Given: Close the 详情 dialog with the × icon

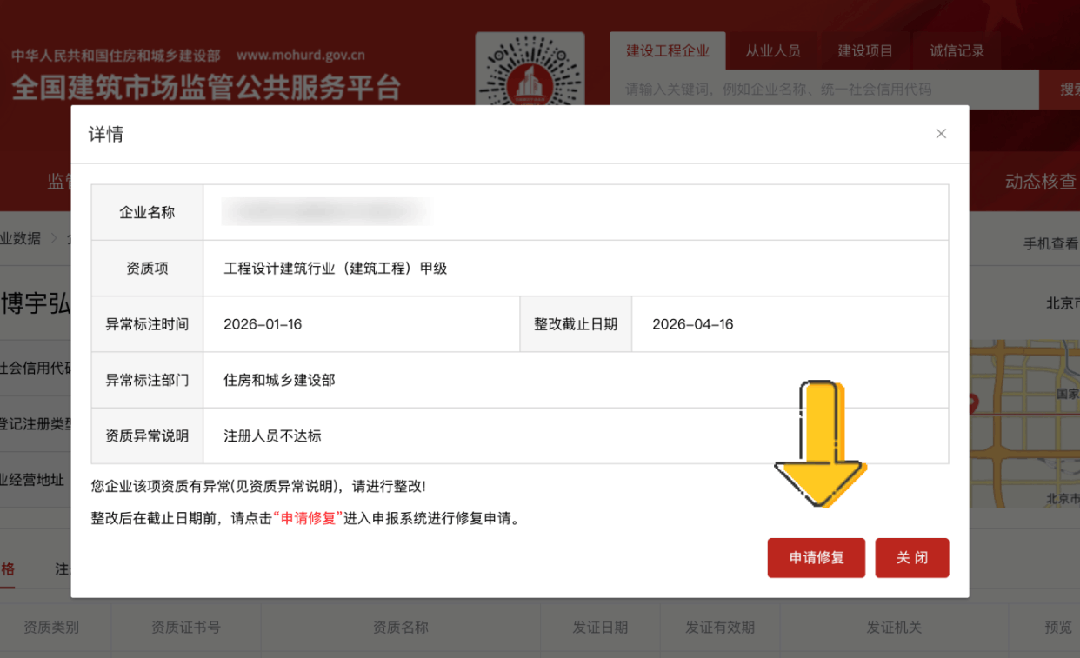Looking at the screenshot, I should (941, 133).
